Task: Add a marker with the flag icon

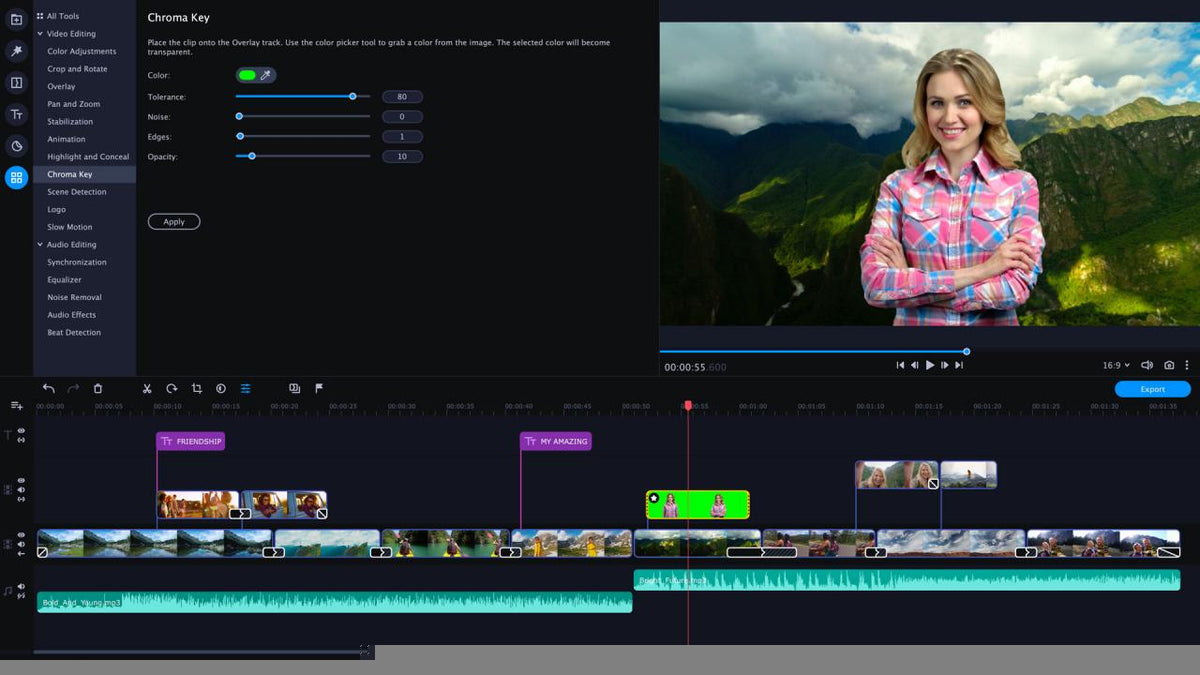Action: 319,388
